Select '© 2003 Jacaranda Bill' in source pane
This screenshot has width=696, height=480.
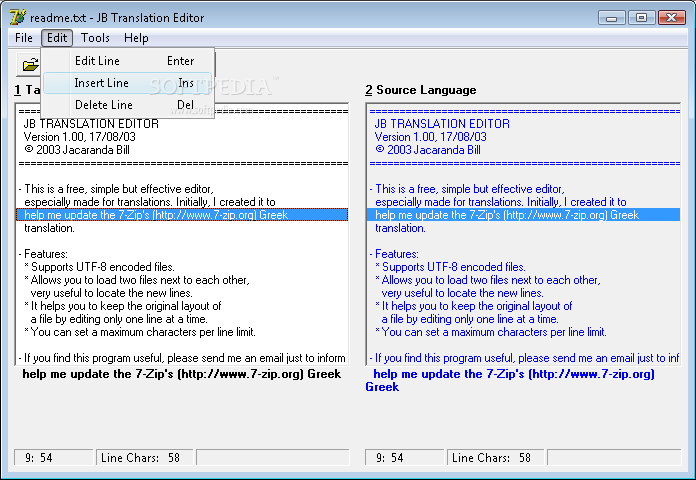coord(427,150)
